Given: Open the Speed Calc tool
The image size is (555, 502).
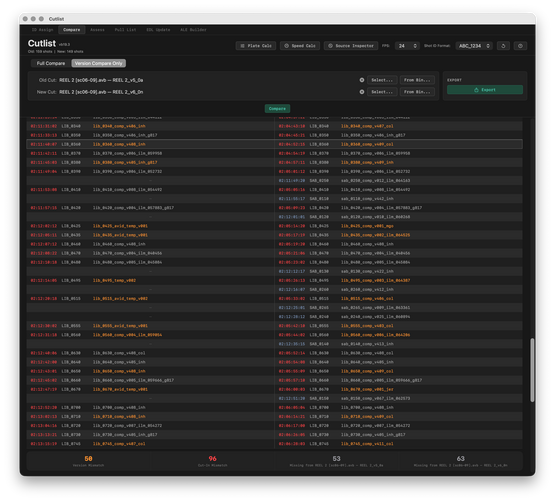Looking at the screenshot, I should [x=300, y=46].
